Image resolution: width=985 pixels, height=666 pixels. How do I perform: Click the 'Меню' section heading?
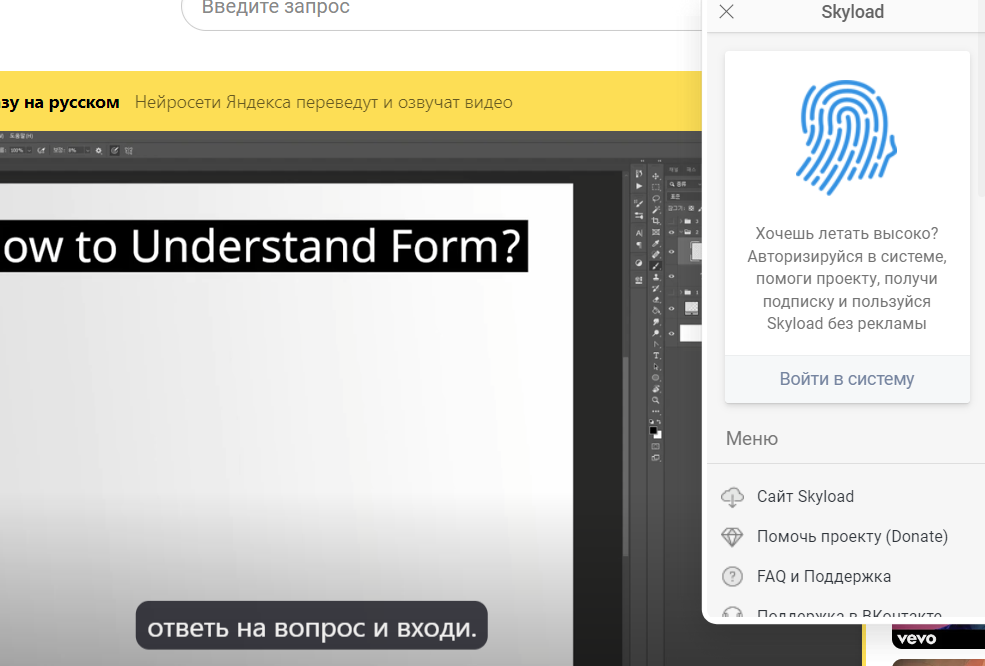[x=752, y=439]
